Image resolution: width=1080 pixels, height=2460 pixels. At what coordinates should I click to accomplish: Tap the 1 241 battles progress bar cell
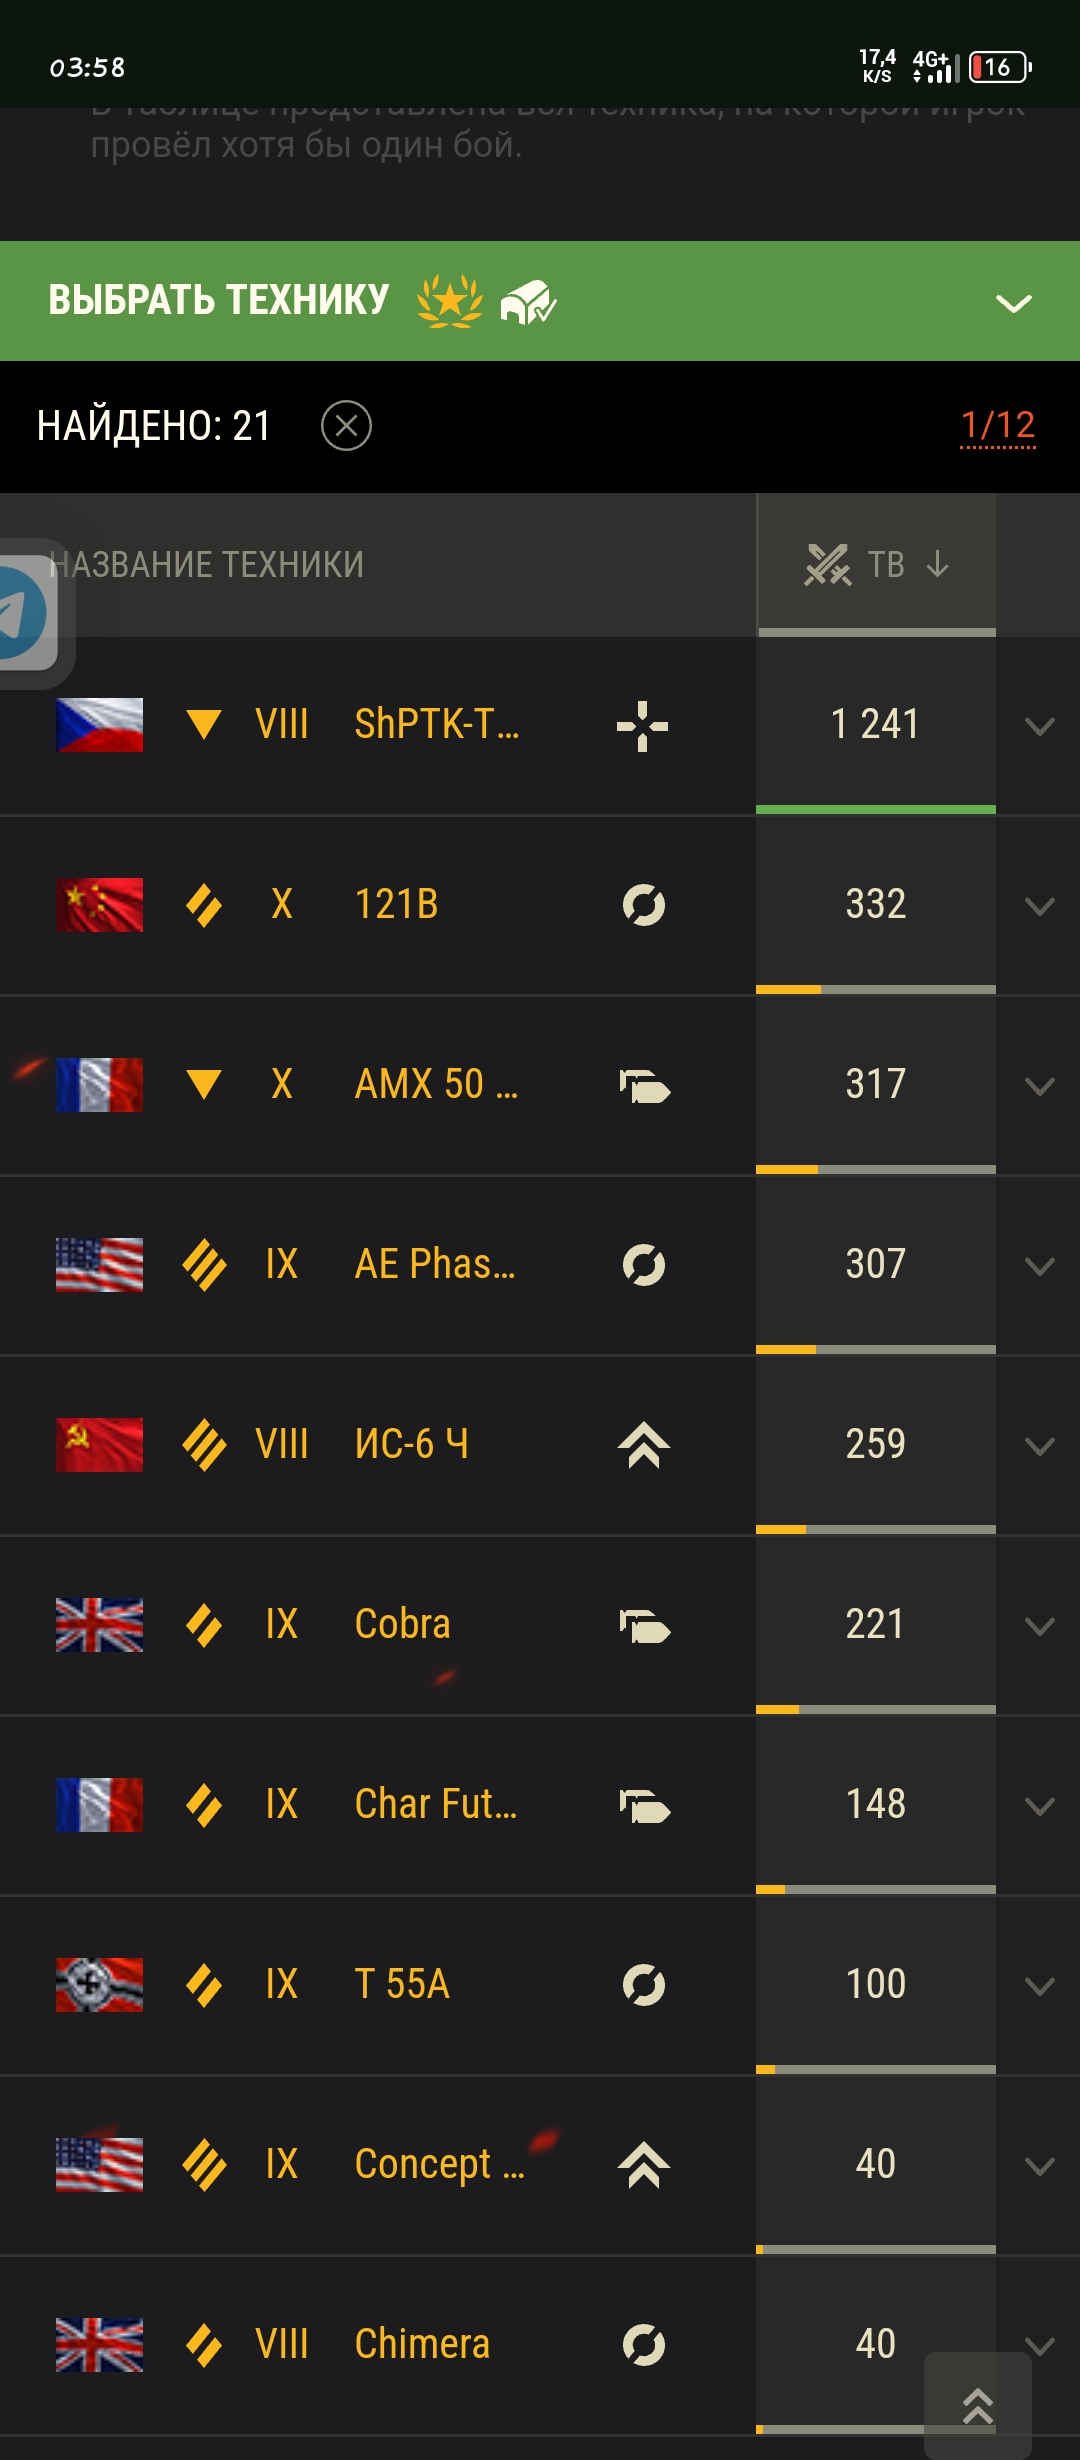click(876, 725)
